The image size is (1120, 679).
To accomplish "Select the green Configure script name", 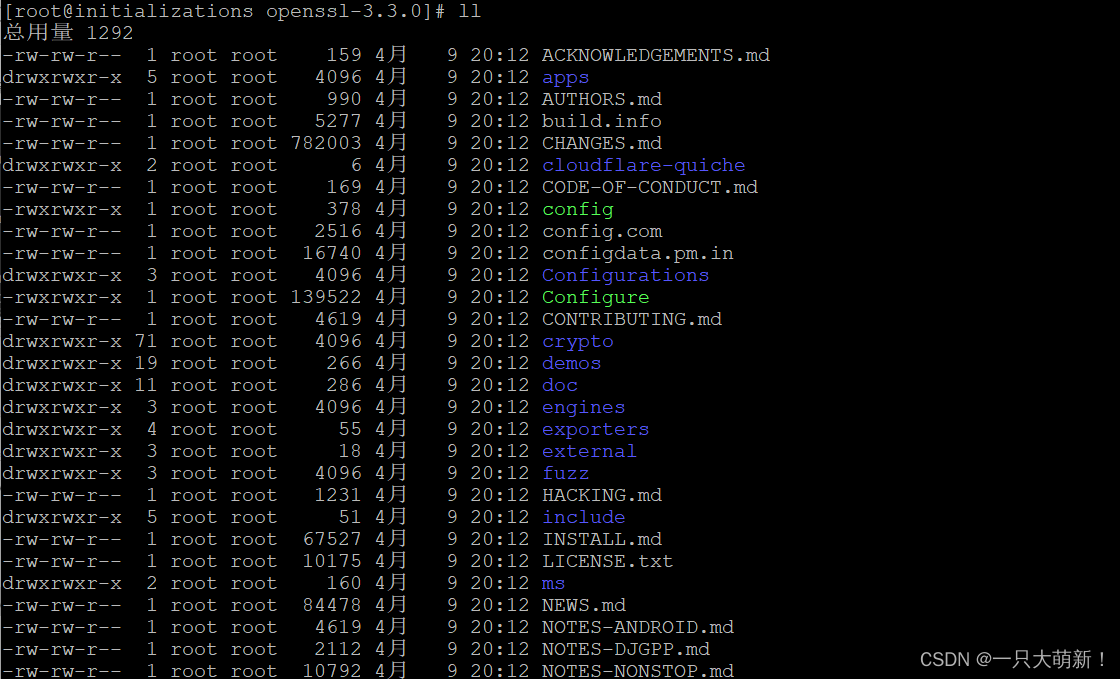I will pyautogui.click(x=596, y=298).
